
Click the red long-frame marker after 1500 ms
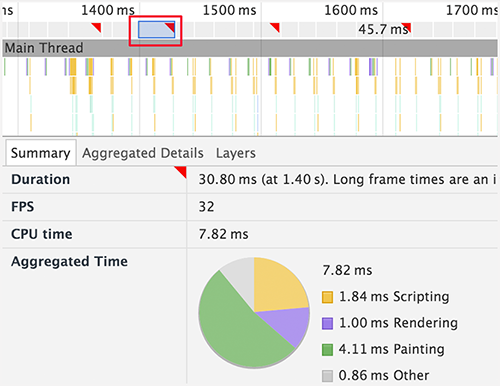coord(275,28)
